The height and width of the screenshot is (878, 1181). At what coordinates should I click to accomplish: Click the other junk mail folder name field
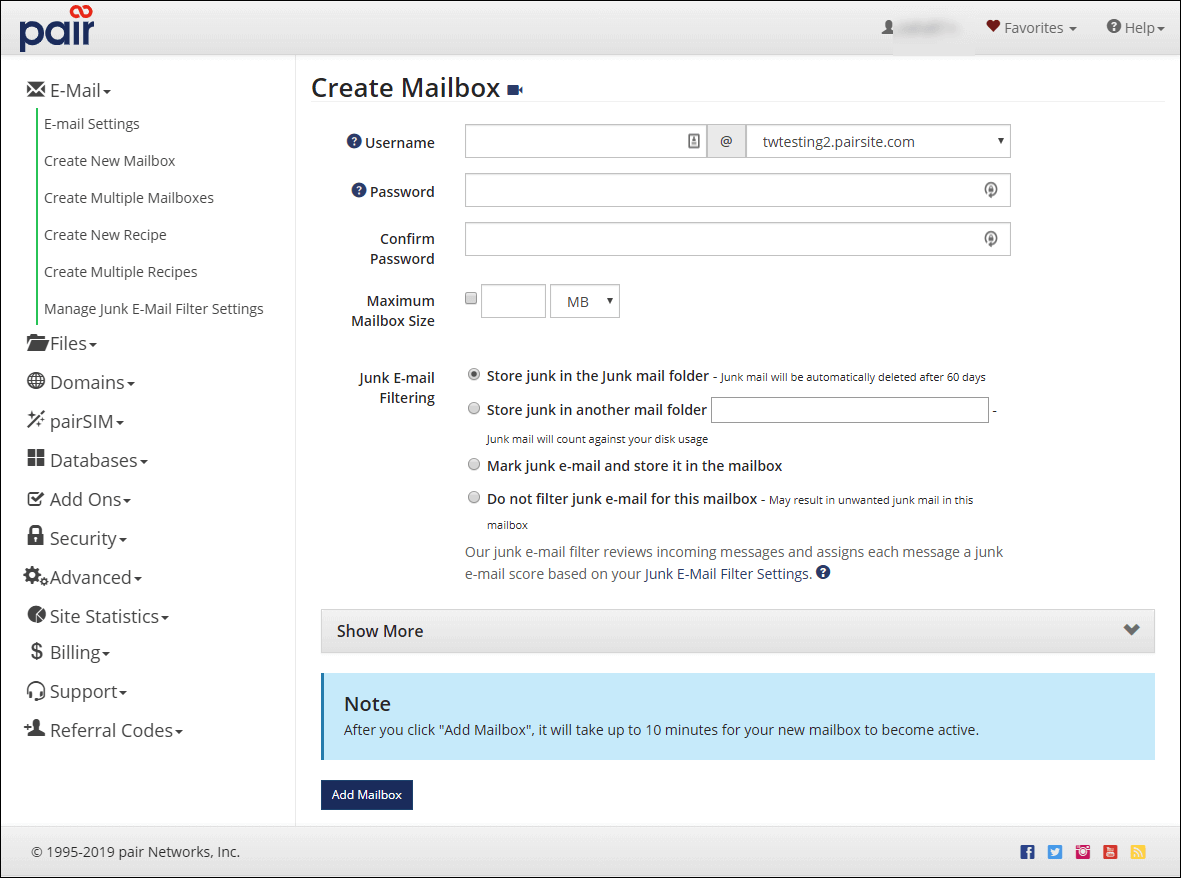pos(850,410)
